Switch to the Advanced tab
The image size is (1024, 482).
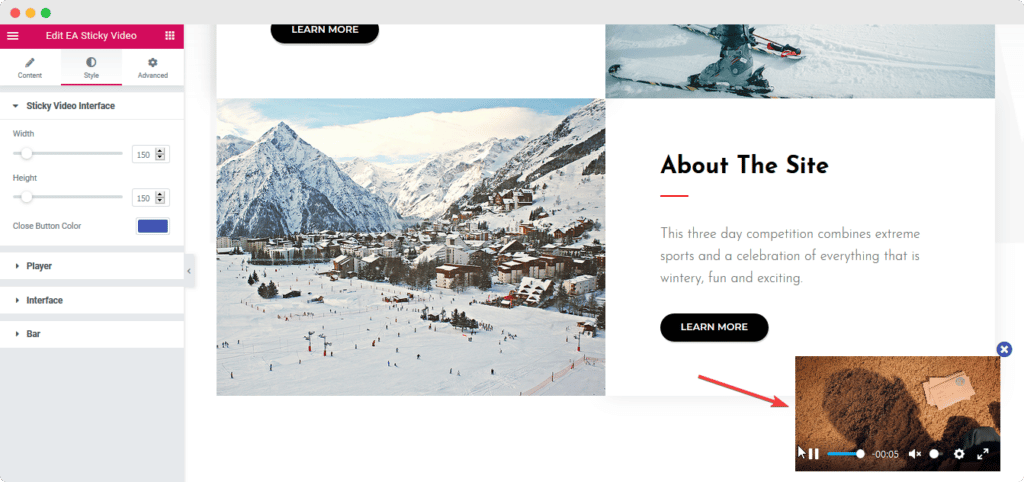pos(153,68)
